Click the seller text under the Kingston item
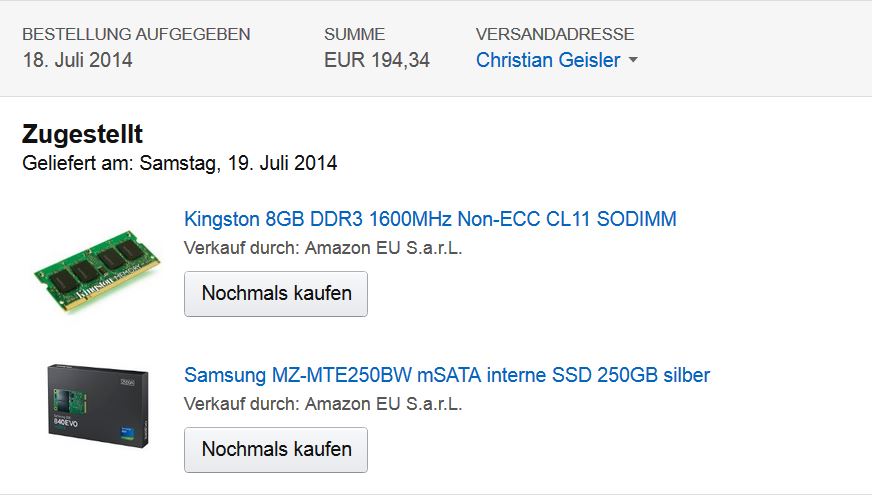The width and height of the screenshot is (872, 495). pos(323,248)
